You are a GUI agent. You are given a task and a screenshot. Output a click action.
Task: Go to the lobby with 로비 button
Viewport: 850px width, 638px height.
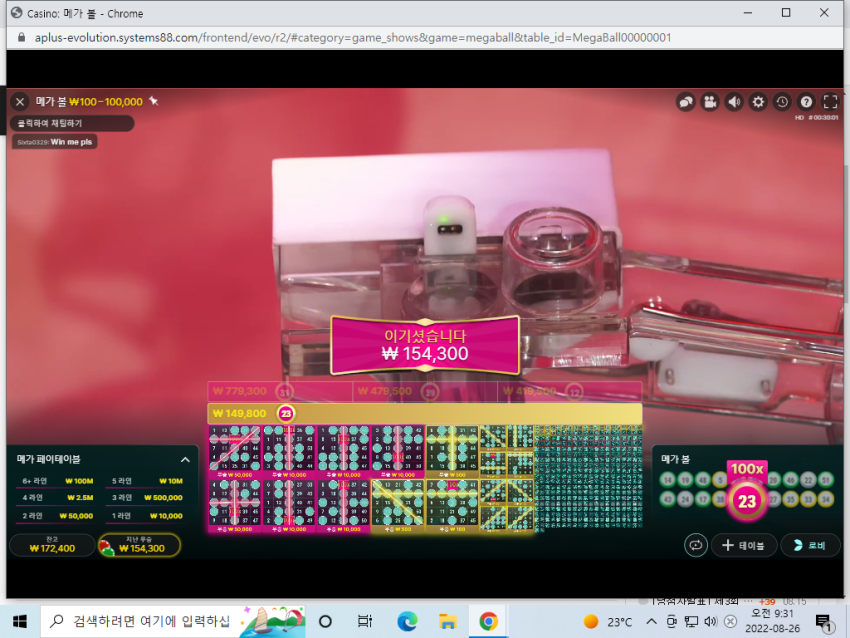point(810,545)
